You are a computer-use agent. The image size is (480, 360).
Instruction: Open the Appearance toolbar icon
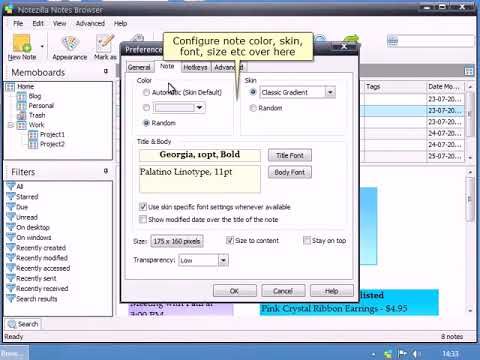[70, 48]
